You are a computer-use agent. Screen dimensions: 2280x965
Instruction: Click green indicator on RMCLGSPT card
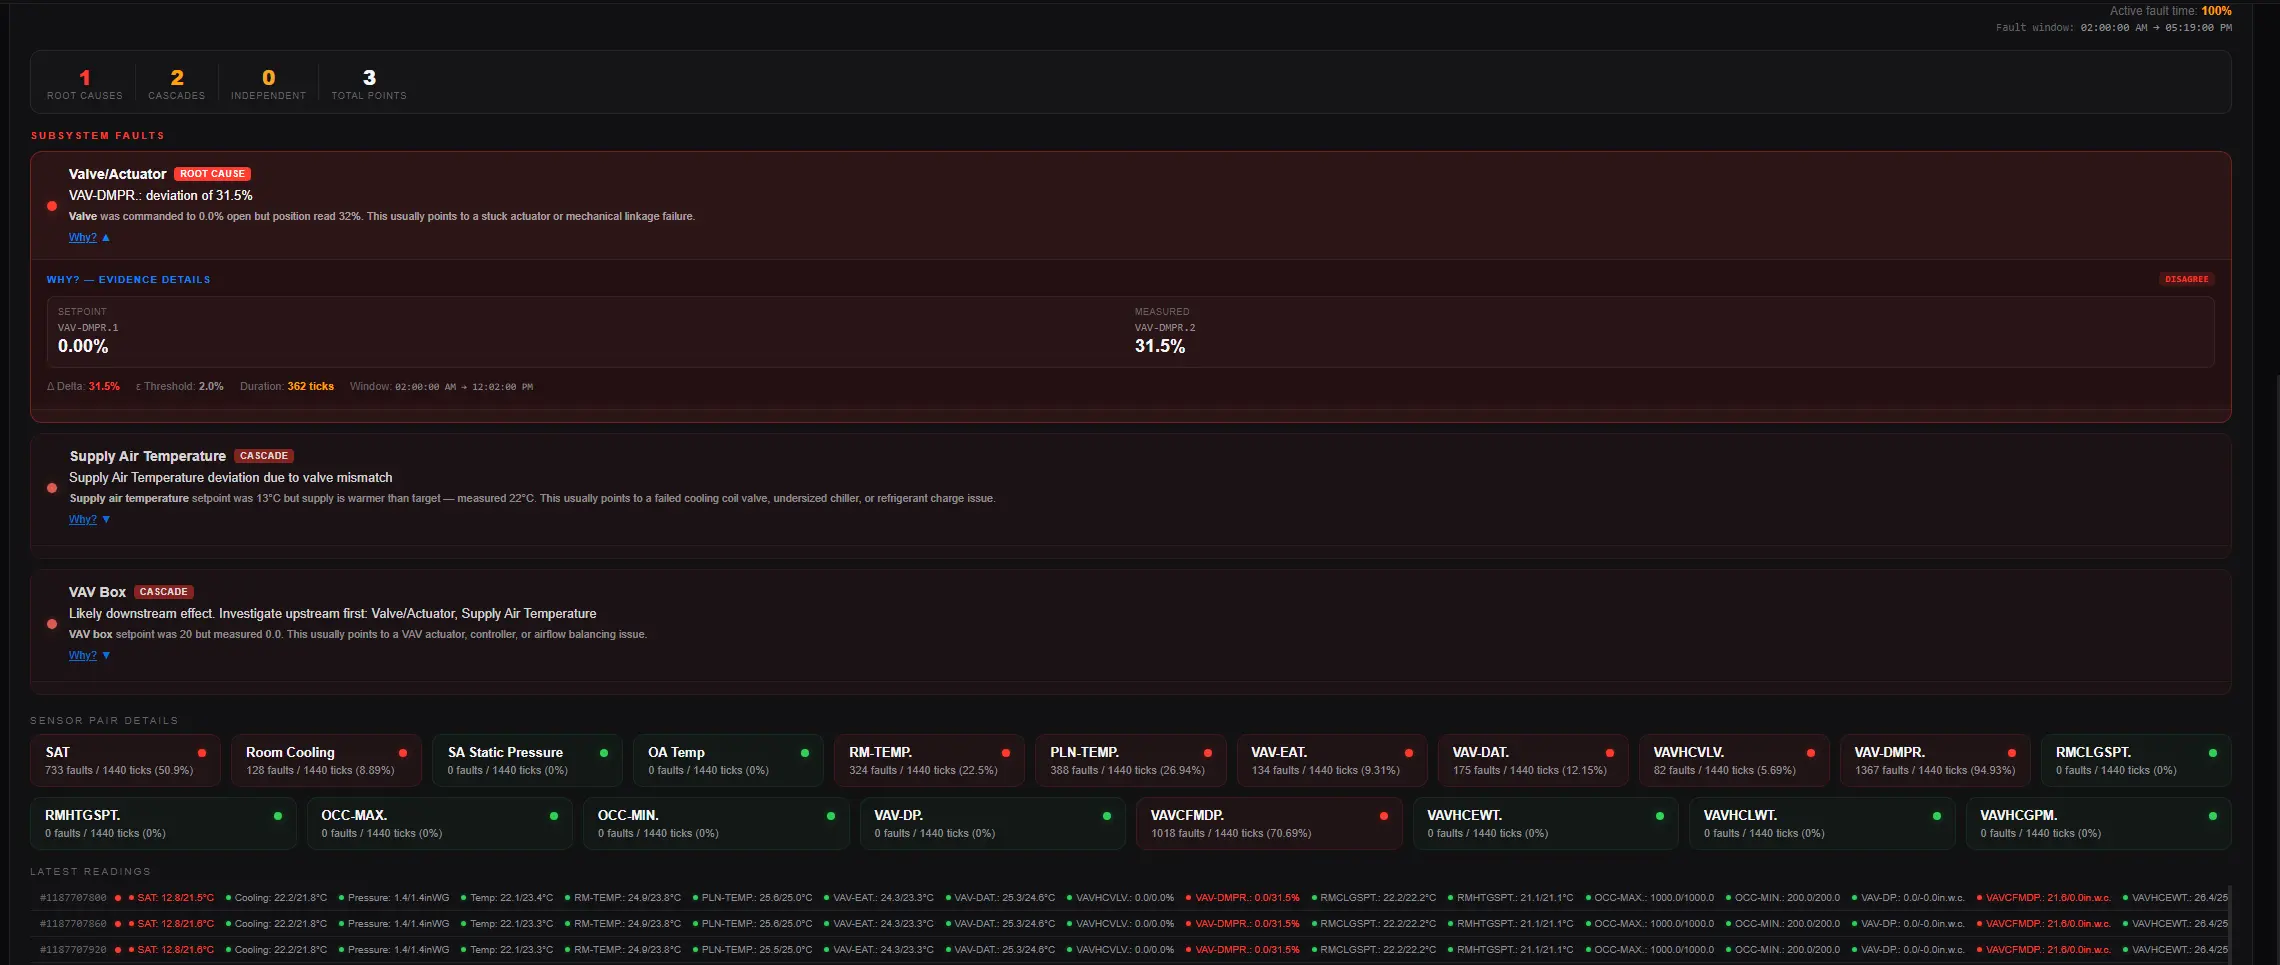coord(2213,753)
